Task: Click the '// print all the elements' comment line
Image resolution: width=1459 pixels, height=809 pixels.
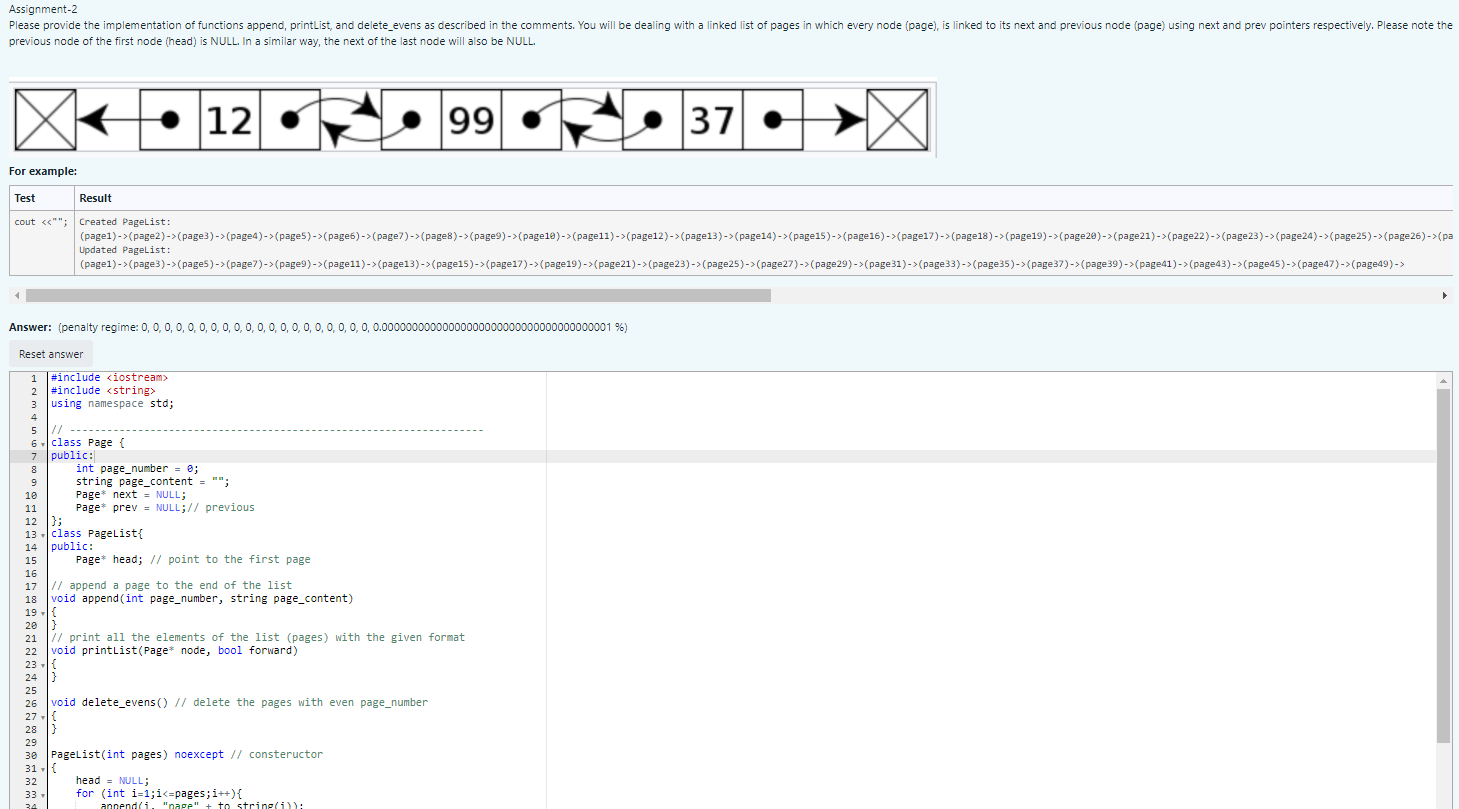Action: [x=258, y=638]
